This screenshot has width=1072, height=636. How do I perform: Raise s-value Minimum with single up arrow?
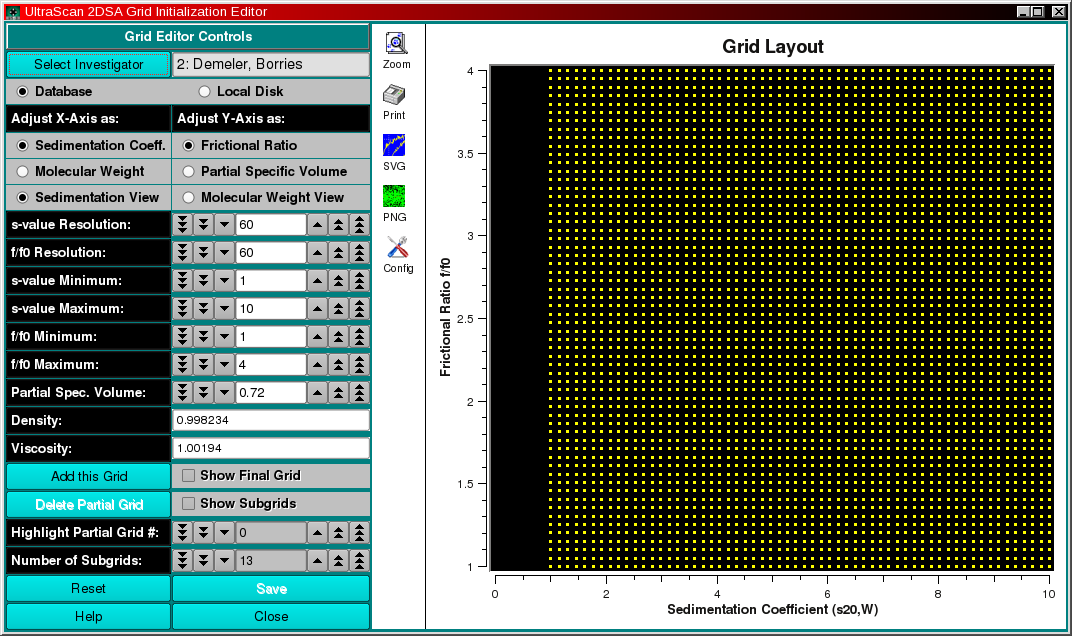click(317, 281)
